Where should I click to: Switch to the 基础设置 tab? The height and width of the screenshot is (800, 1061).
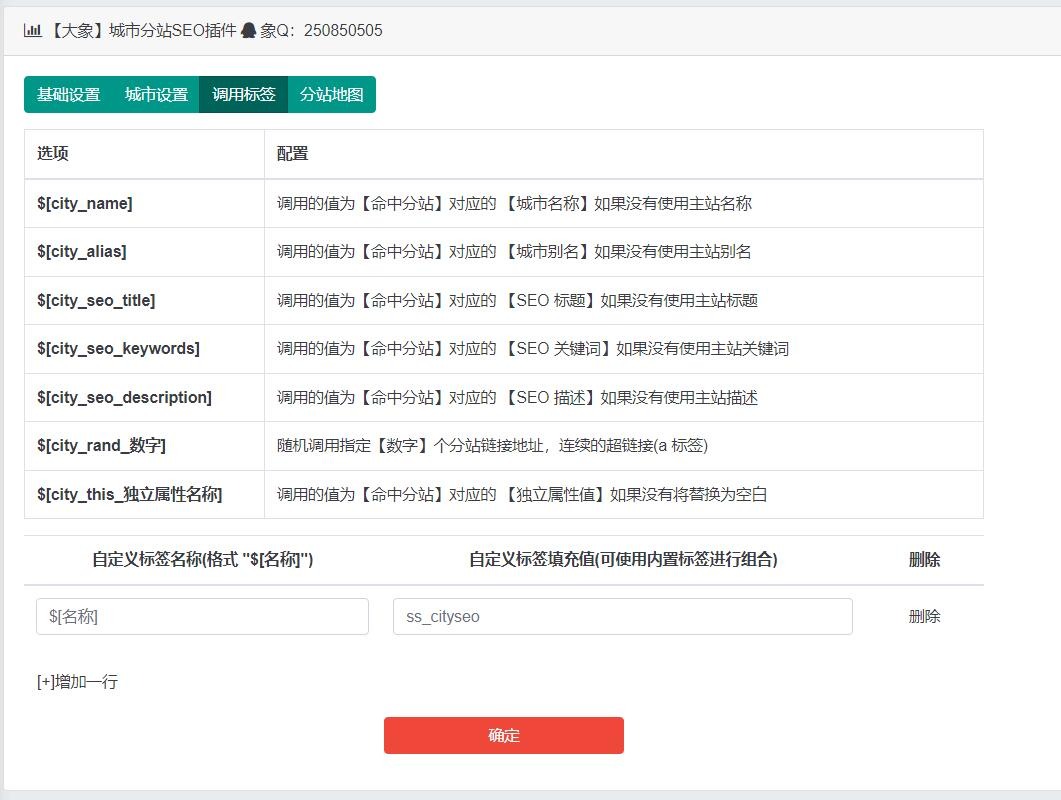point(68,95)
